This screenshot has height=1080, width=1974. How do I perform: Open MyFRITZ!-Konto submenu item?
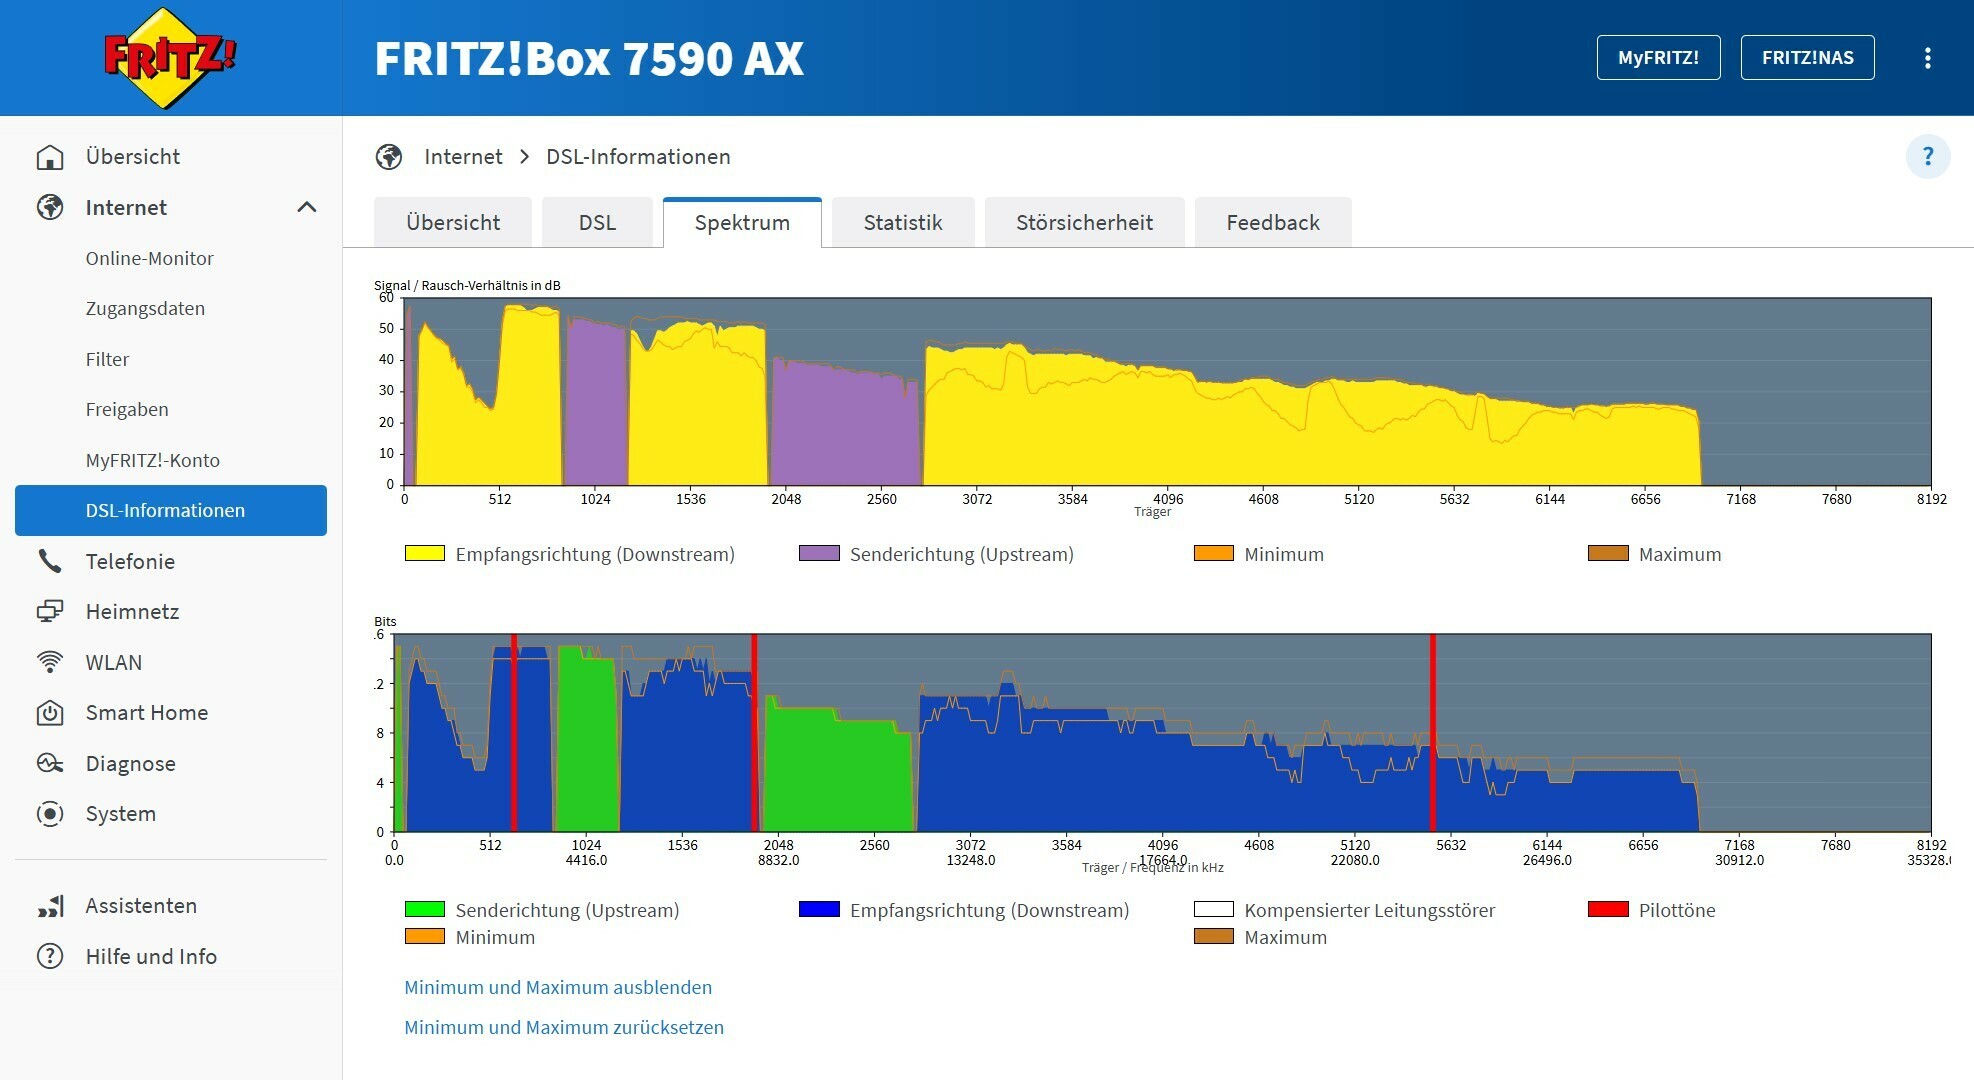(153, 460)
